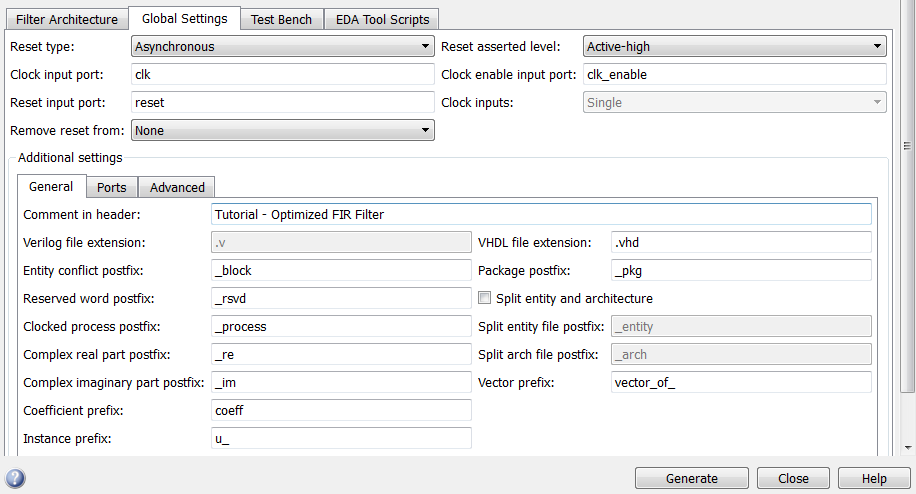
Task: Click the Close button
Action: click(x=793, y=478)
